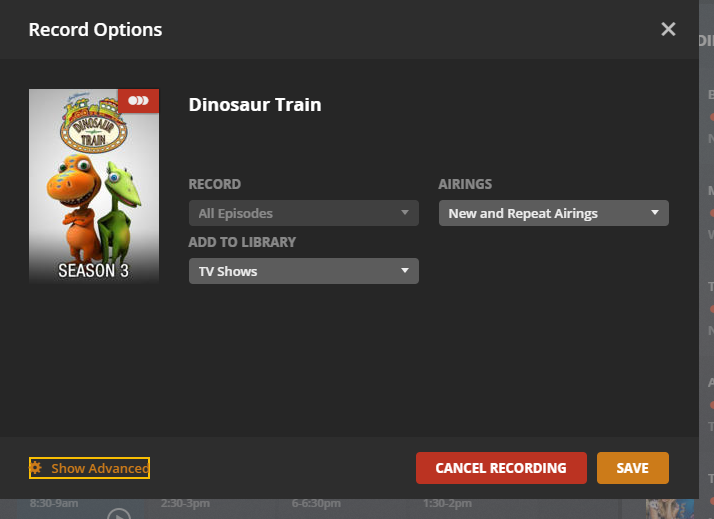Click the Record Options heading
Image resolution: width=714 pixels, height=519 pixels.
tap(95, 30)
